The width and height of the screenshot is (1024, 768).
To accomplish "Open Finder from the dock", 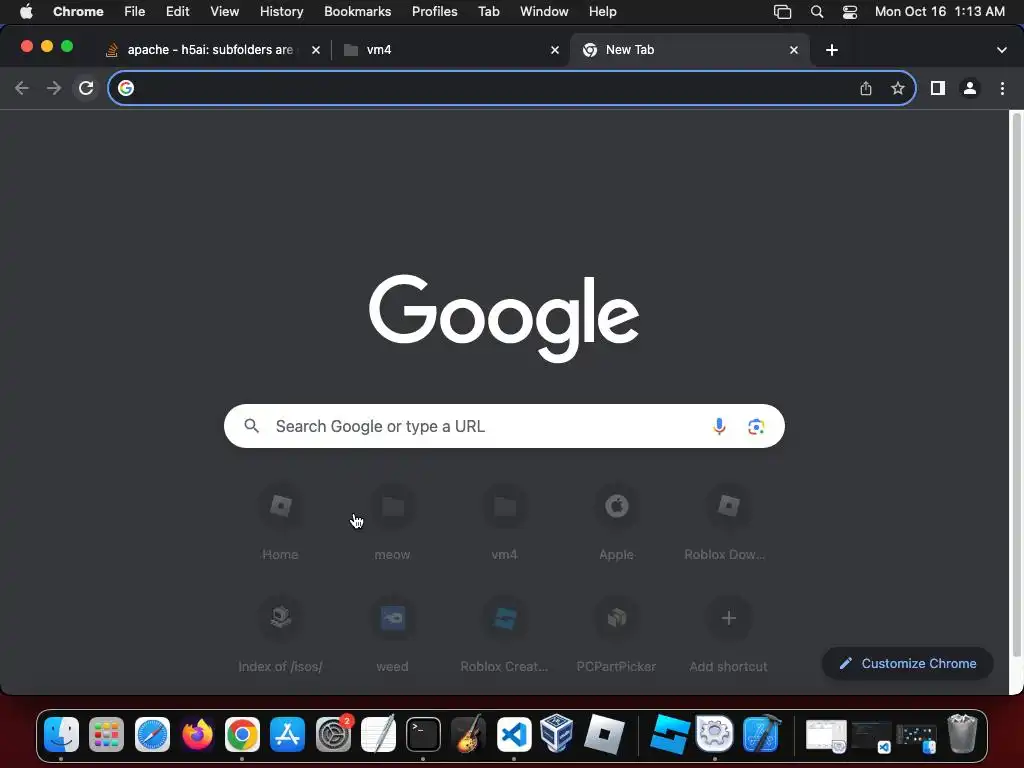I will coord(61,734).
